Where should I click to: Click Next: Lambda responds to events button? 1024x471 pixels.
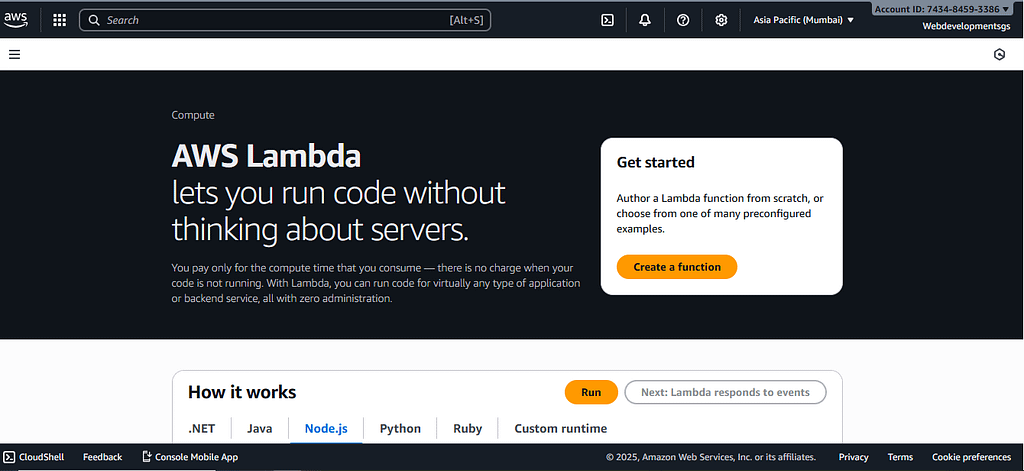[726, 393]
